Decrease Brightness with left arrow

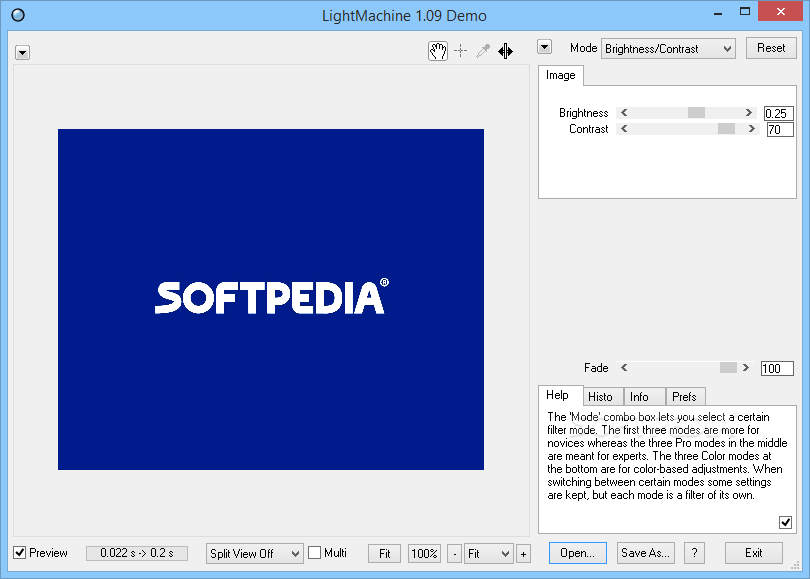point(624,113)
